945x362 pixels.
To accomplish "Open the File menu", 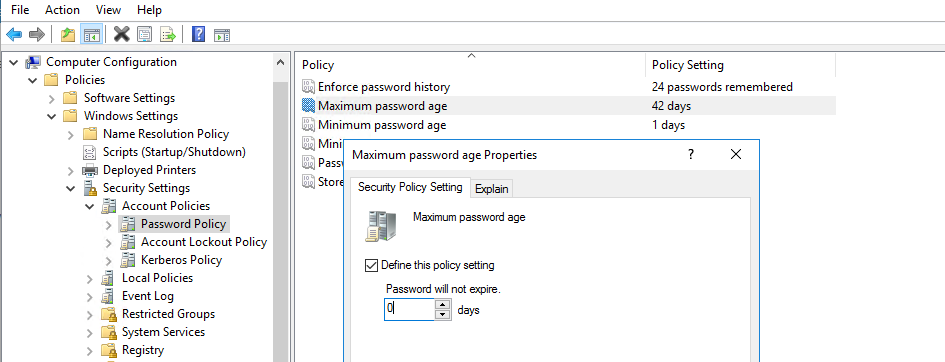I will tap(20, 10).
